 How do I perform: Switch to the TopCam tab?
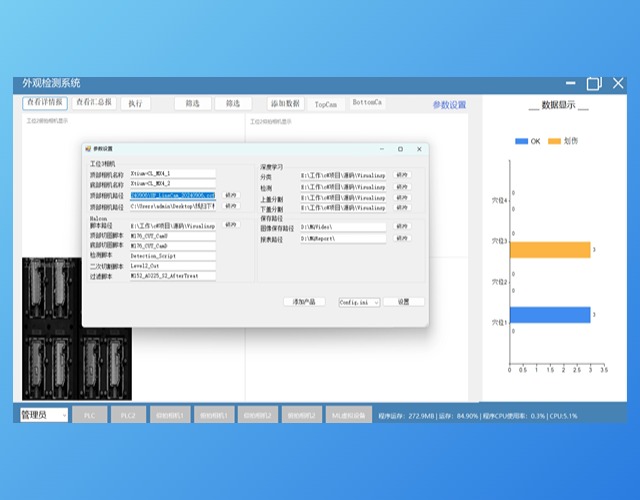(326, 103)
